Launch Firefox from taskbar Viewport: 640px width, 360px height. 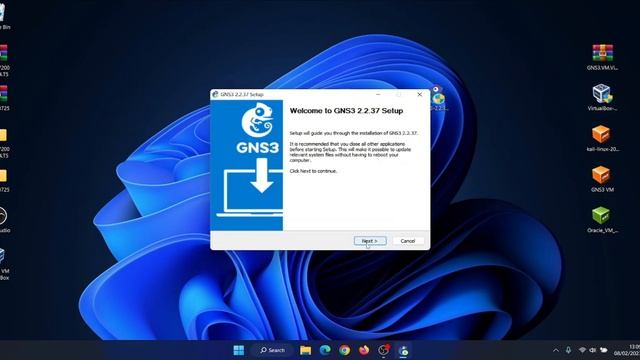[364, 350]
